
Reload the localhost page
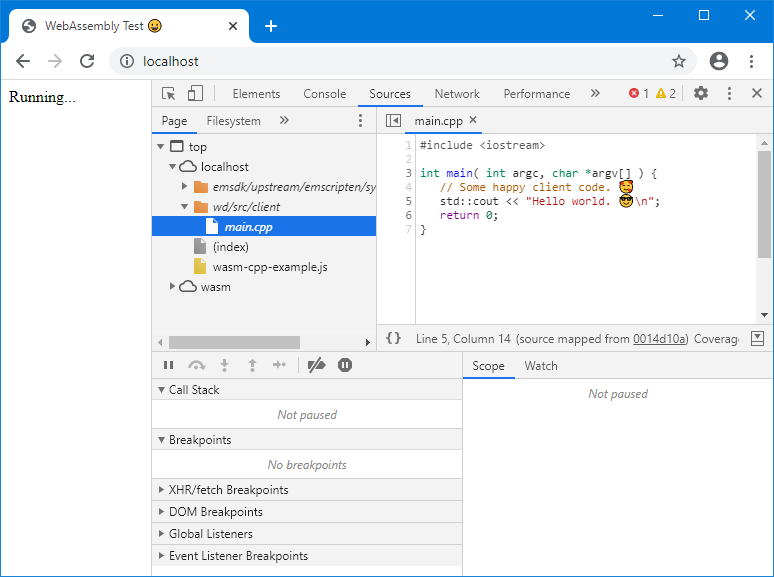coord(87,61)
